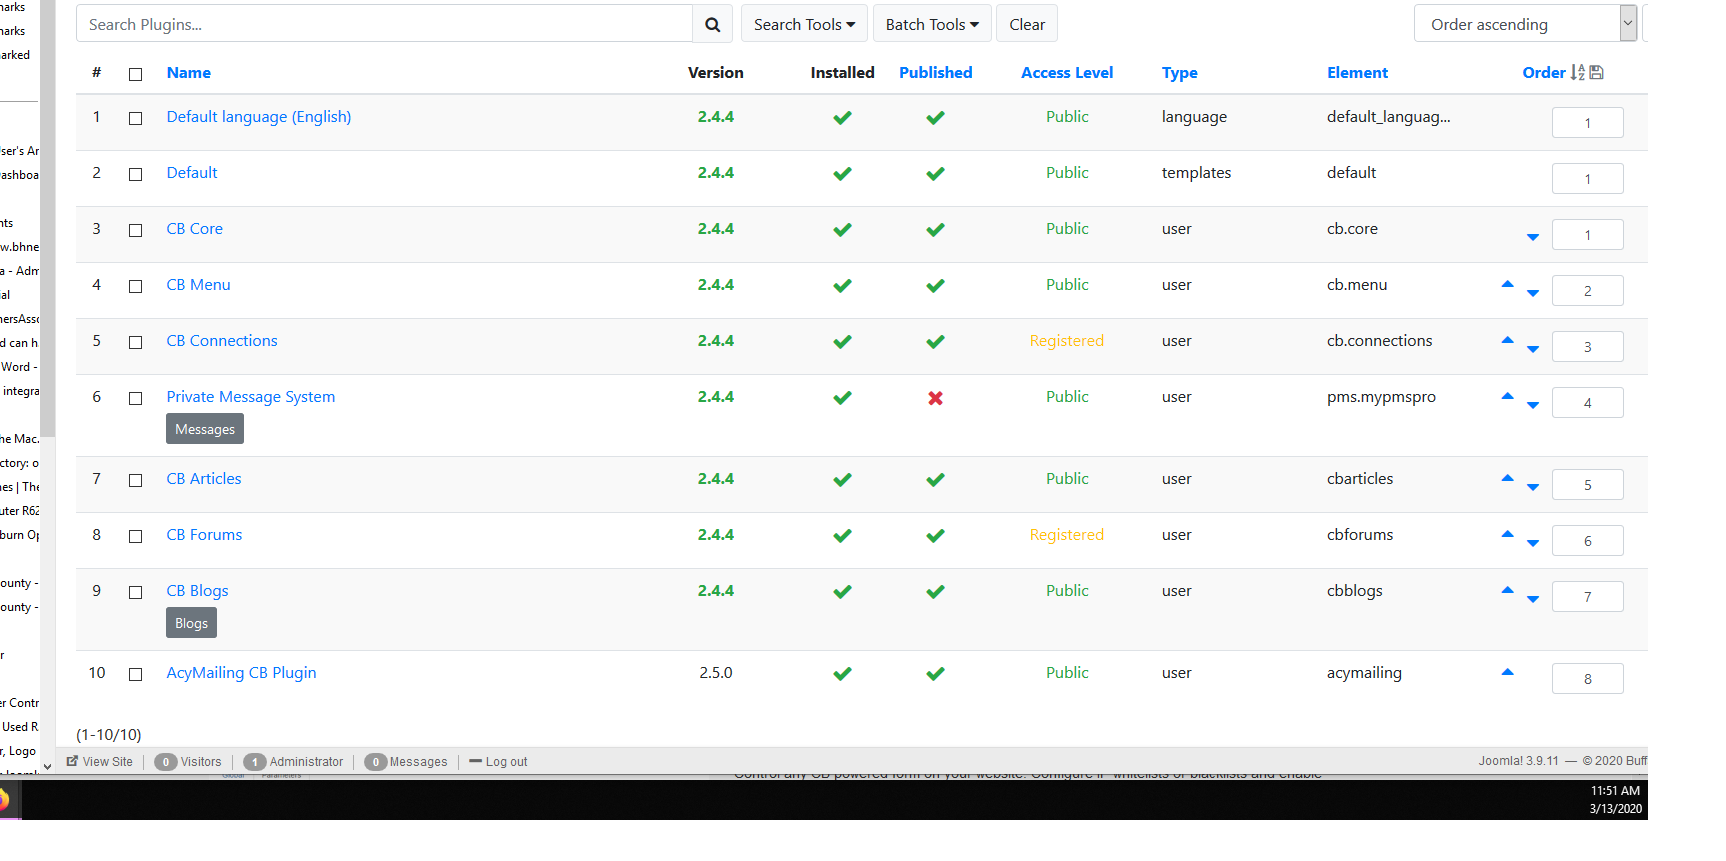Open the Search Tools dropdown
Image resolution: width=1726 pixels, height=861 pixels.
(804, 24)
